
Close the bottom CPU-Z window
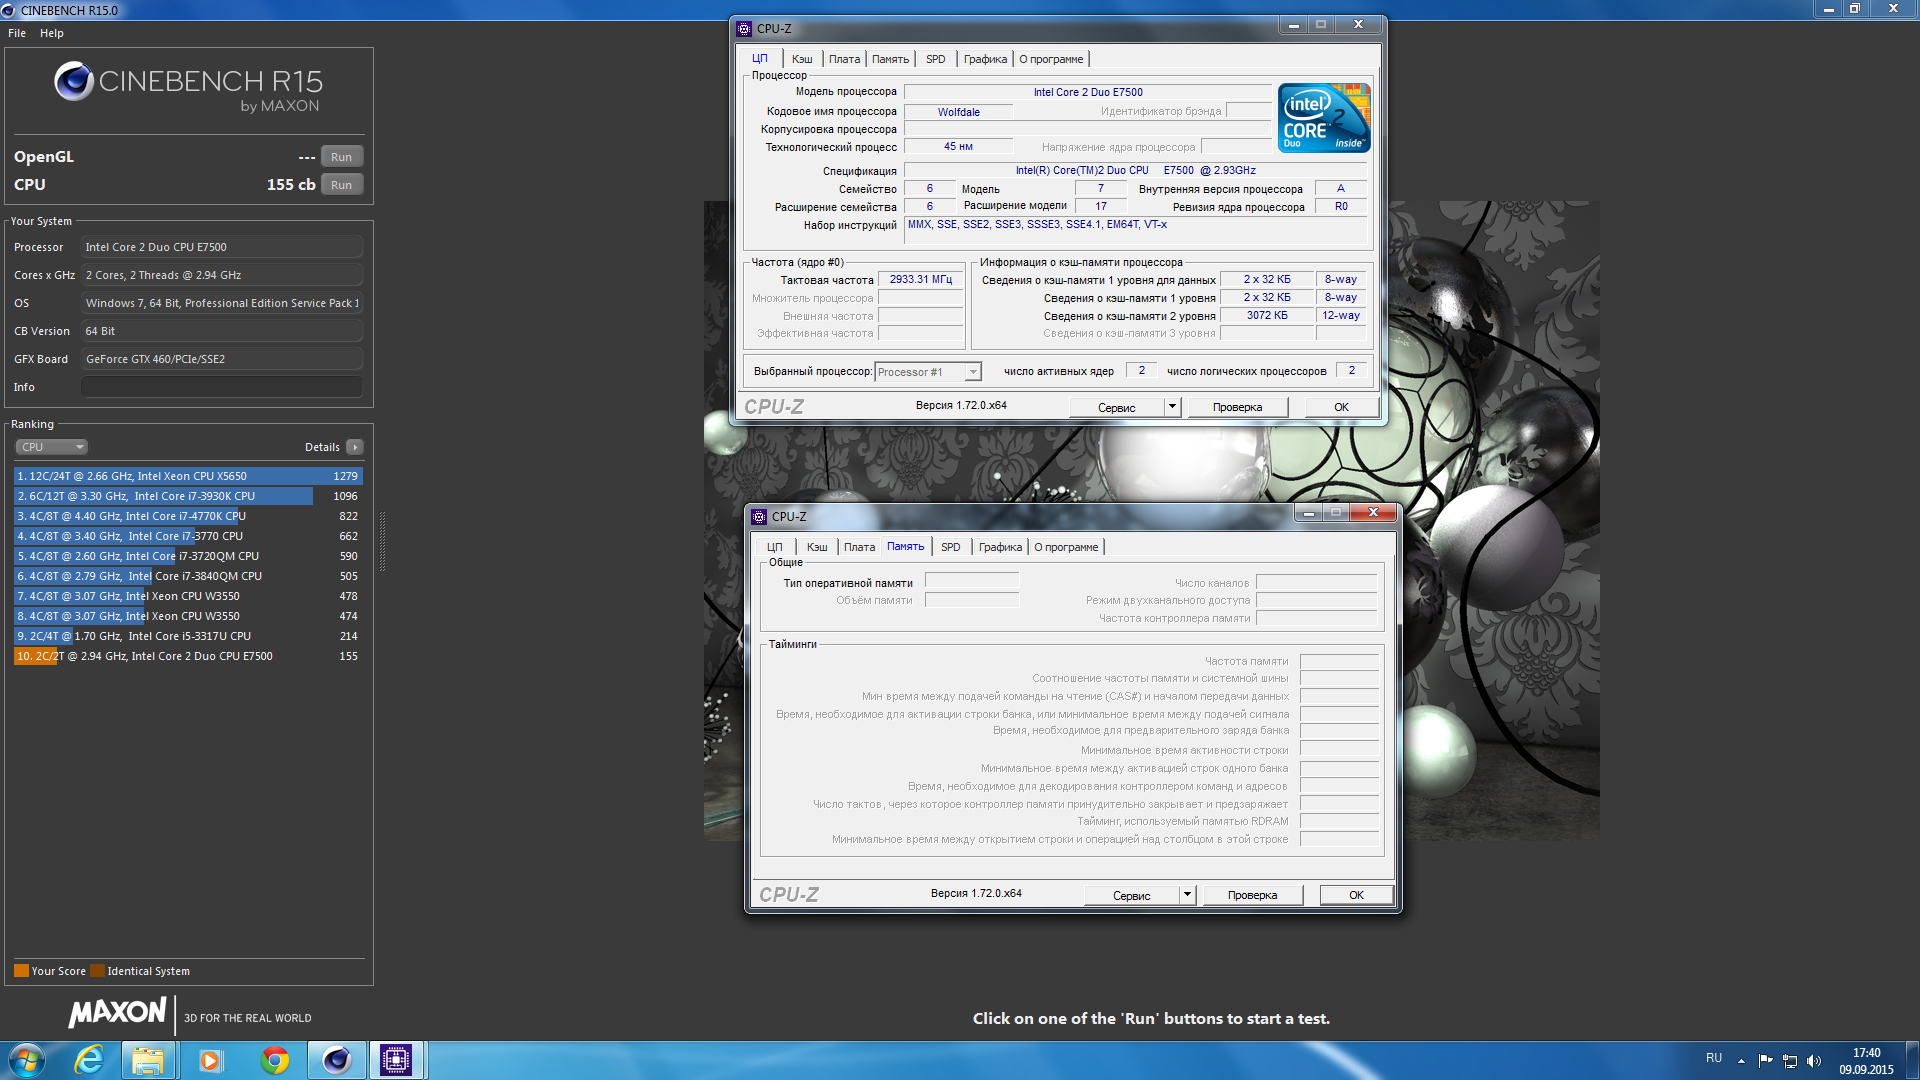pyautogui.click(x=1373, y=512)
